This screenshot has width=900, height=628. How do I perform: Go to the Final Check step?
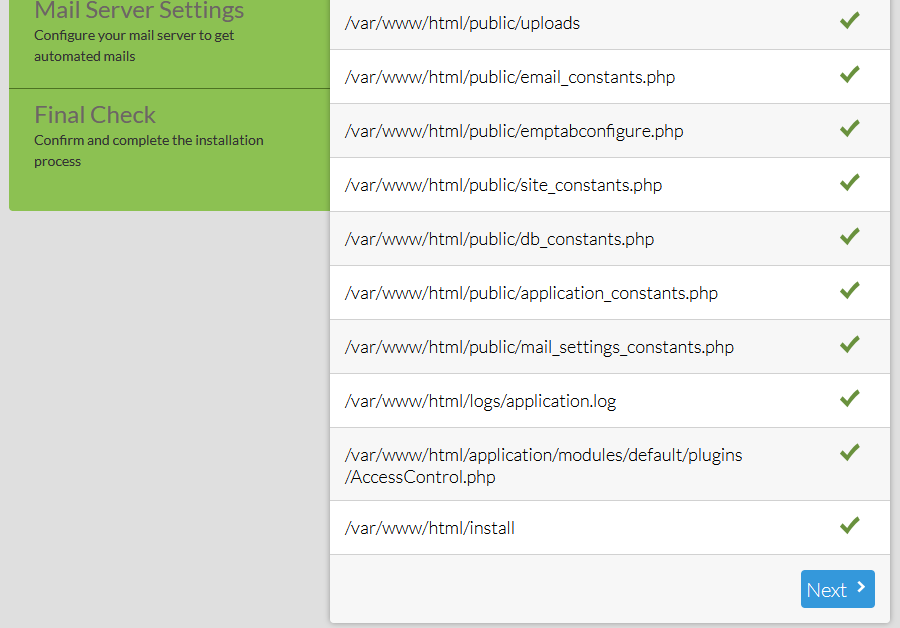(95, 115)
